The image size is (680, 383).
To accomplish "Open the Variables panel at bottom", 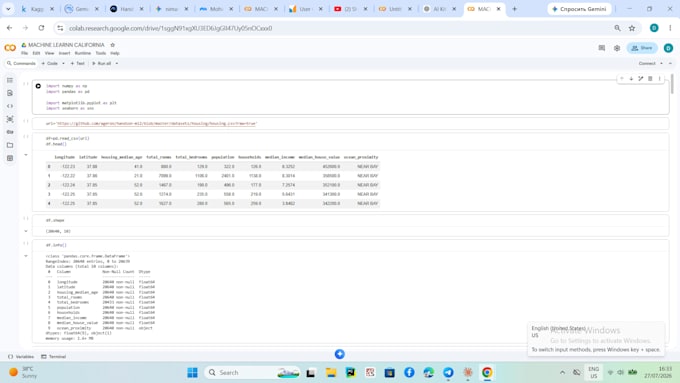I will 21,357.
